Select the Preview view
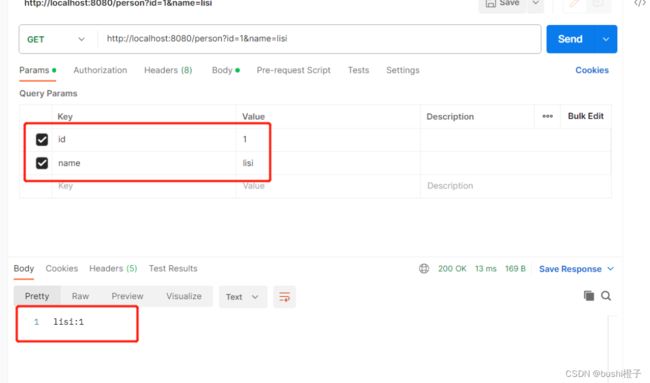650x383 pixels. coord(127,296)
